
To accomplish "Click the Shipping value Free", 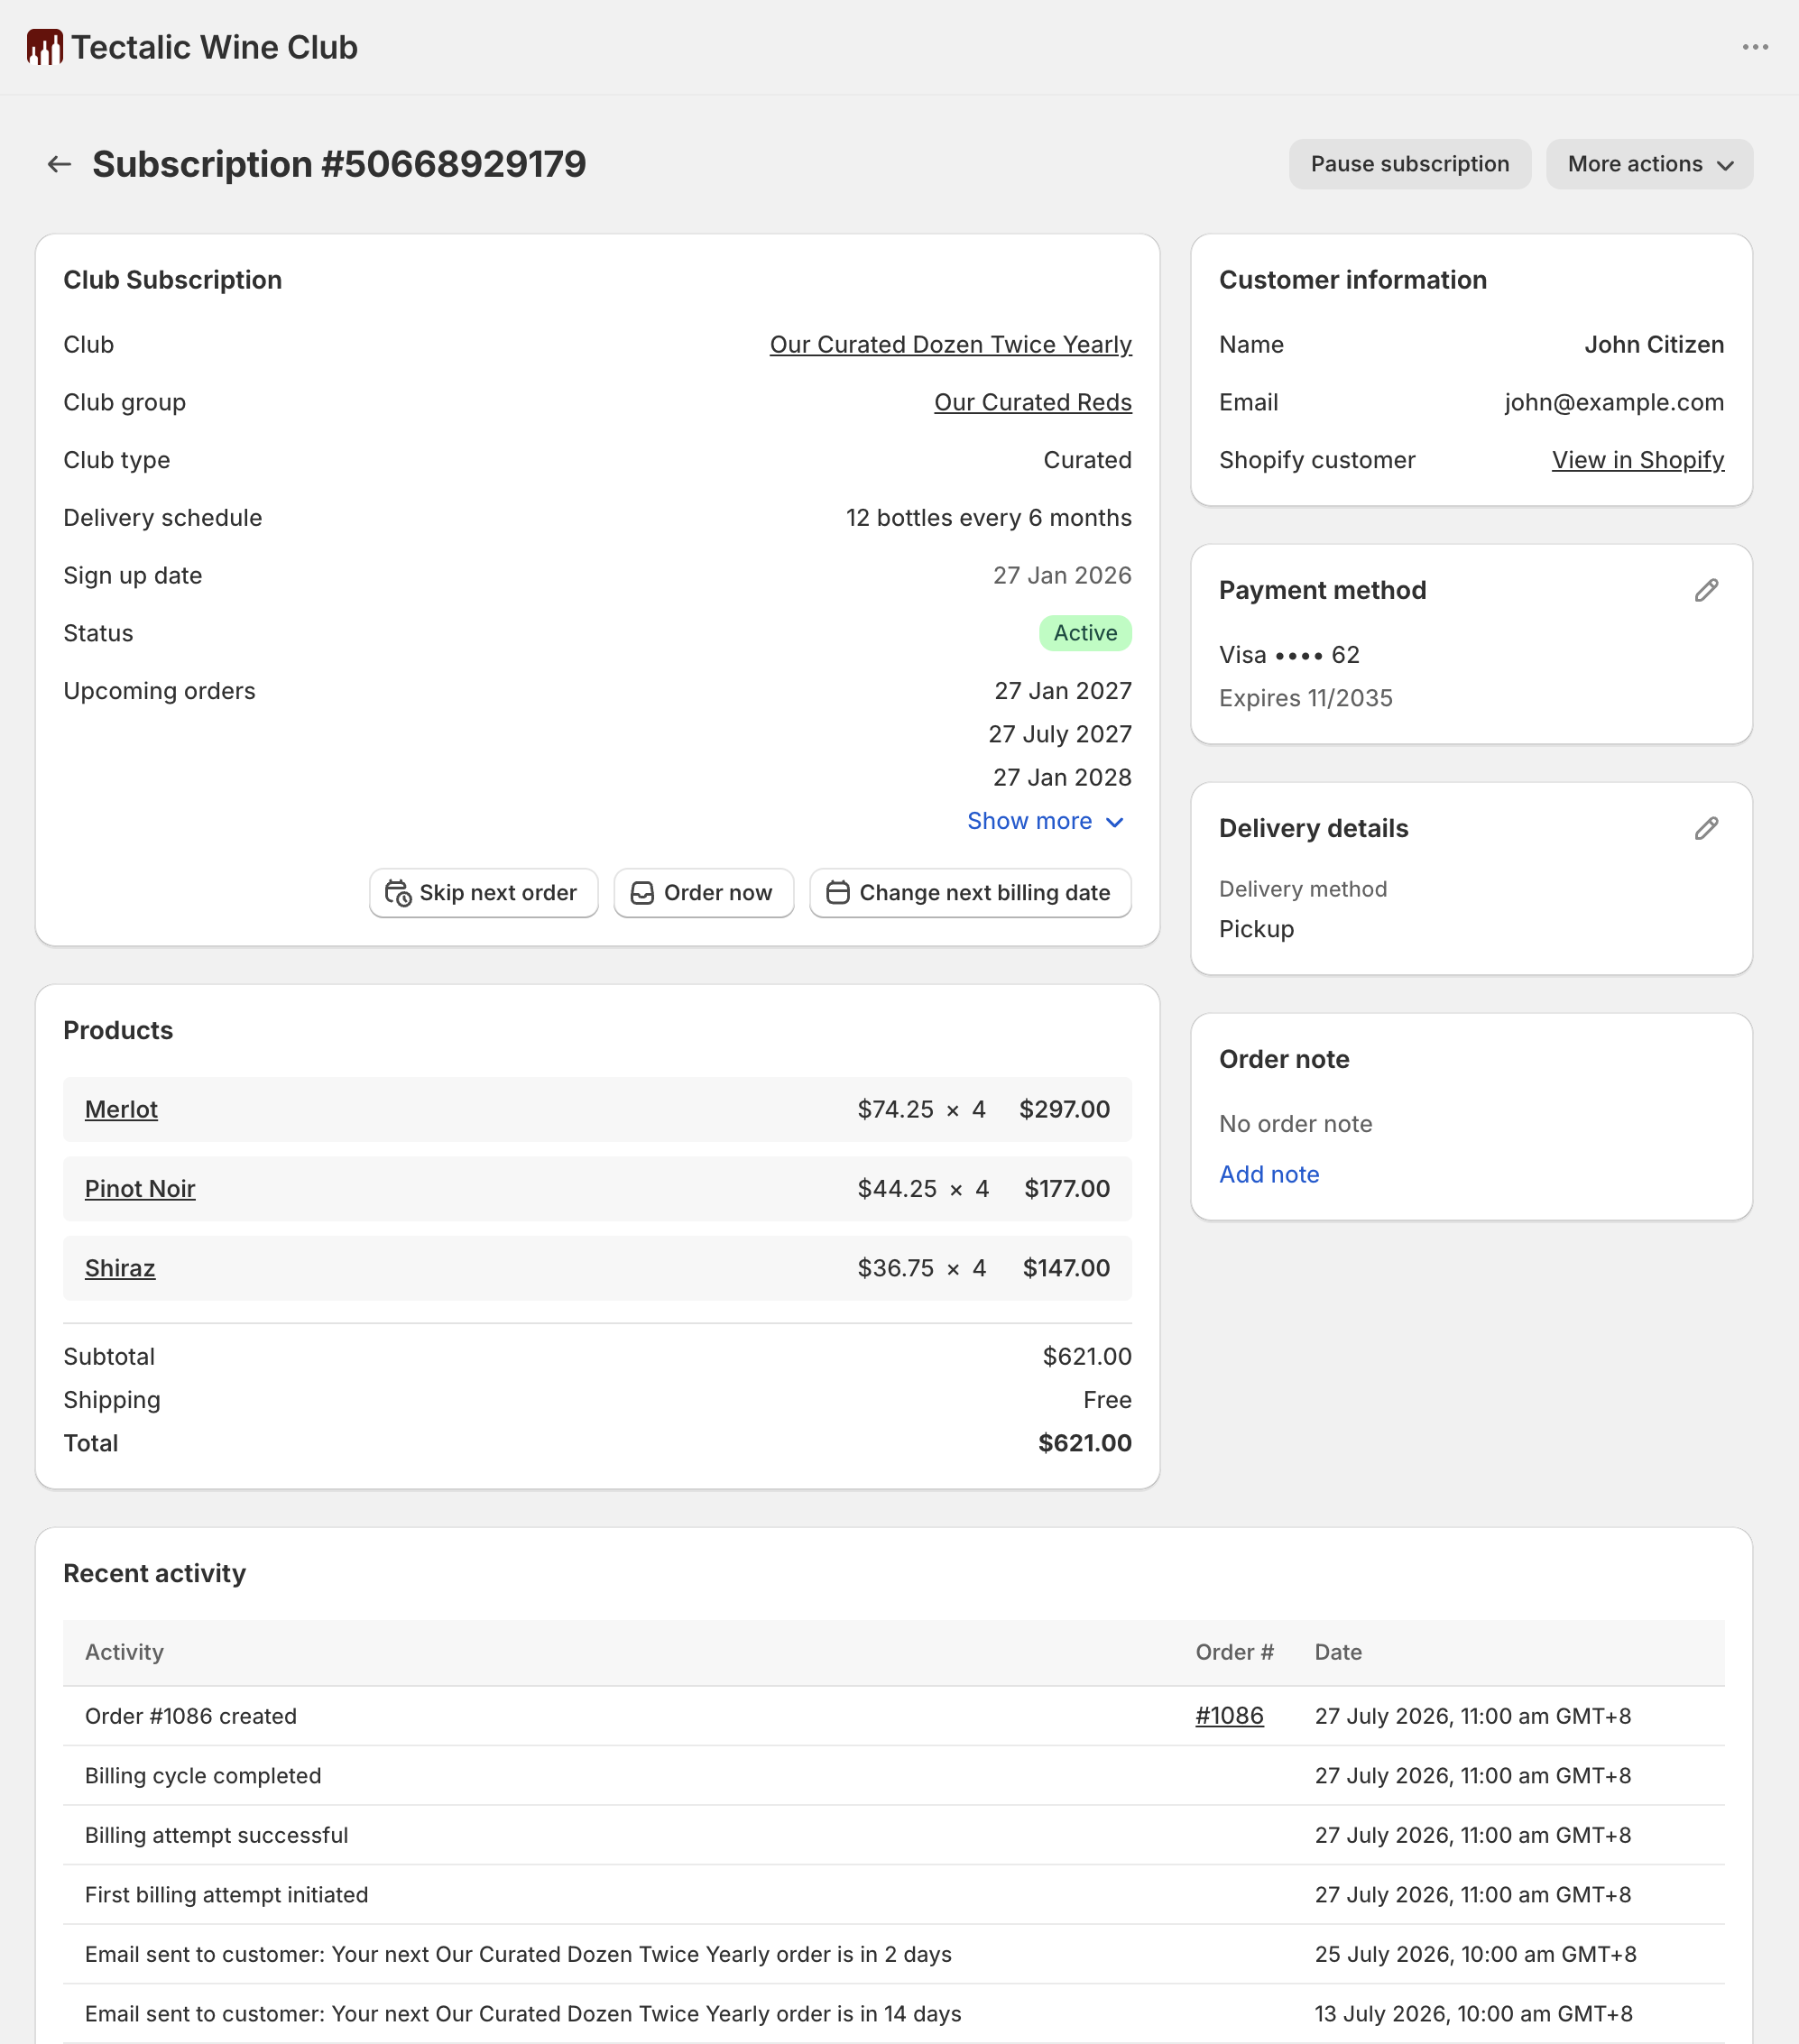I will click(1107, 1400).
